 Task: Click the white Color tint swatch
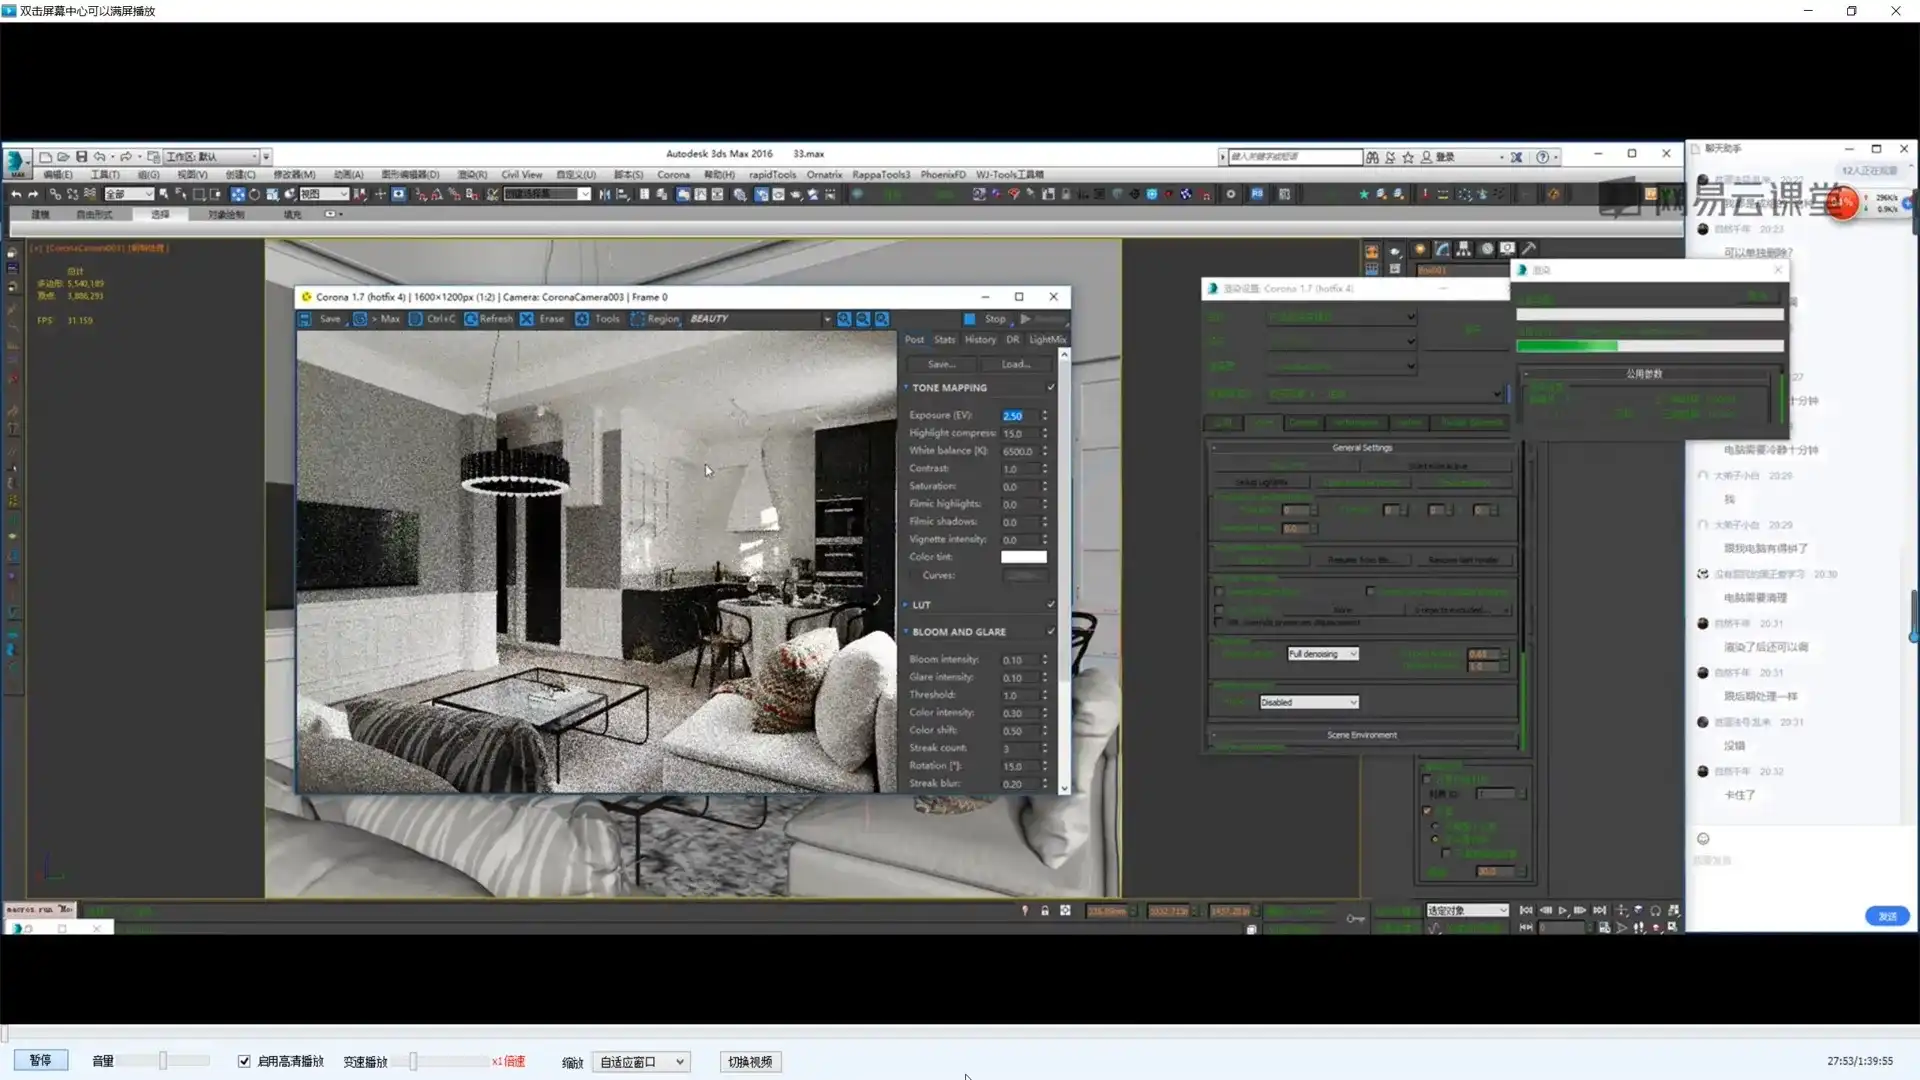coord(1023,557)
